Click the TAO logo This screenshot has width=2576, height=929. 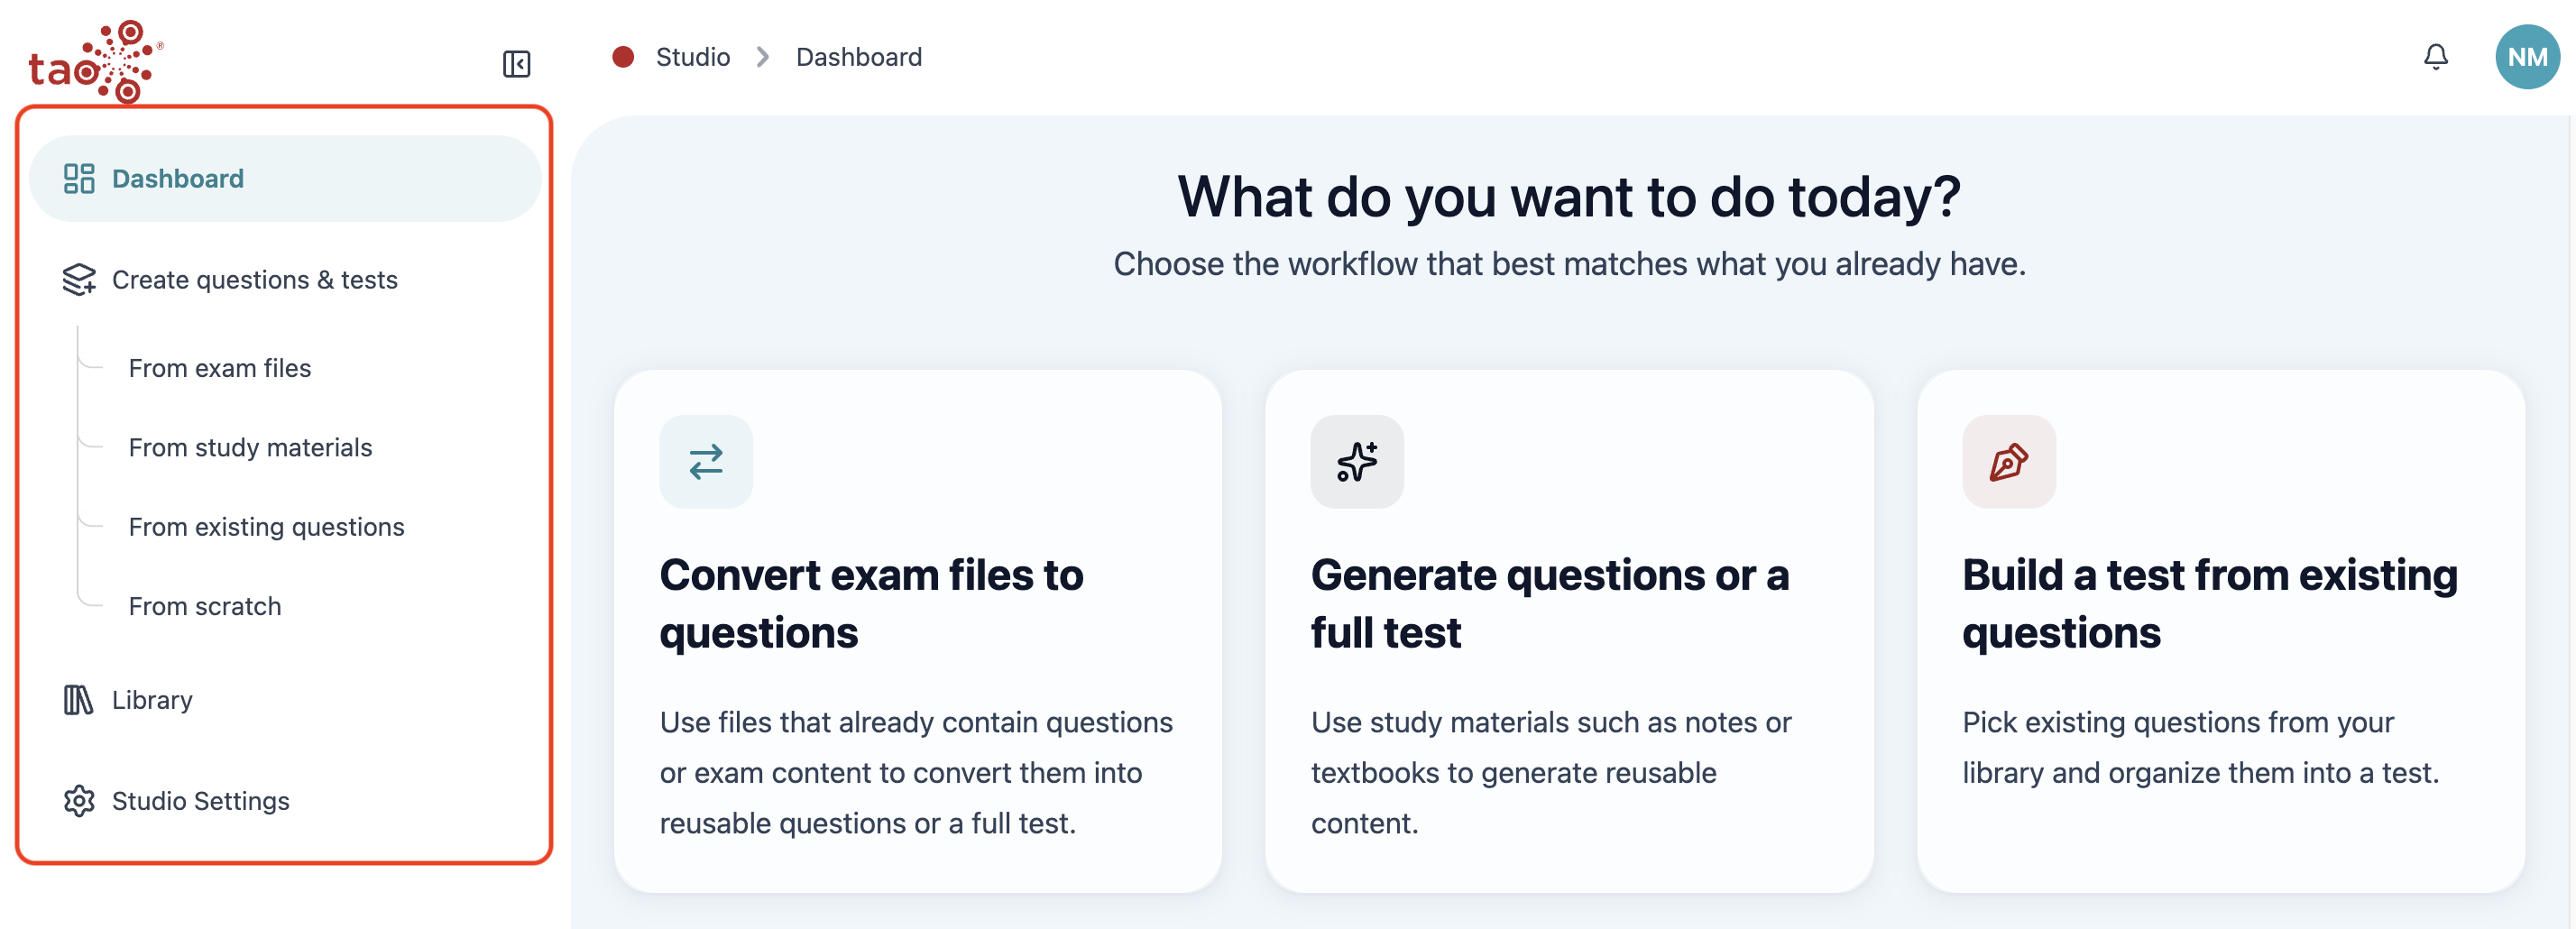[95, 61]
